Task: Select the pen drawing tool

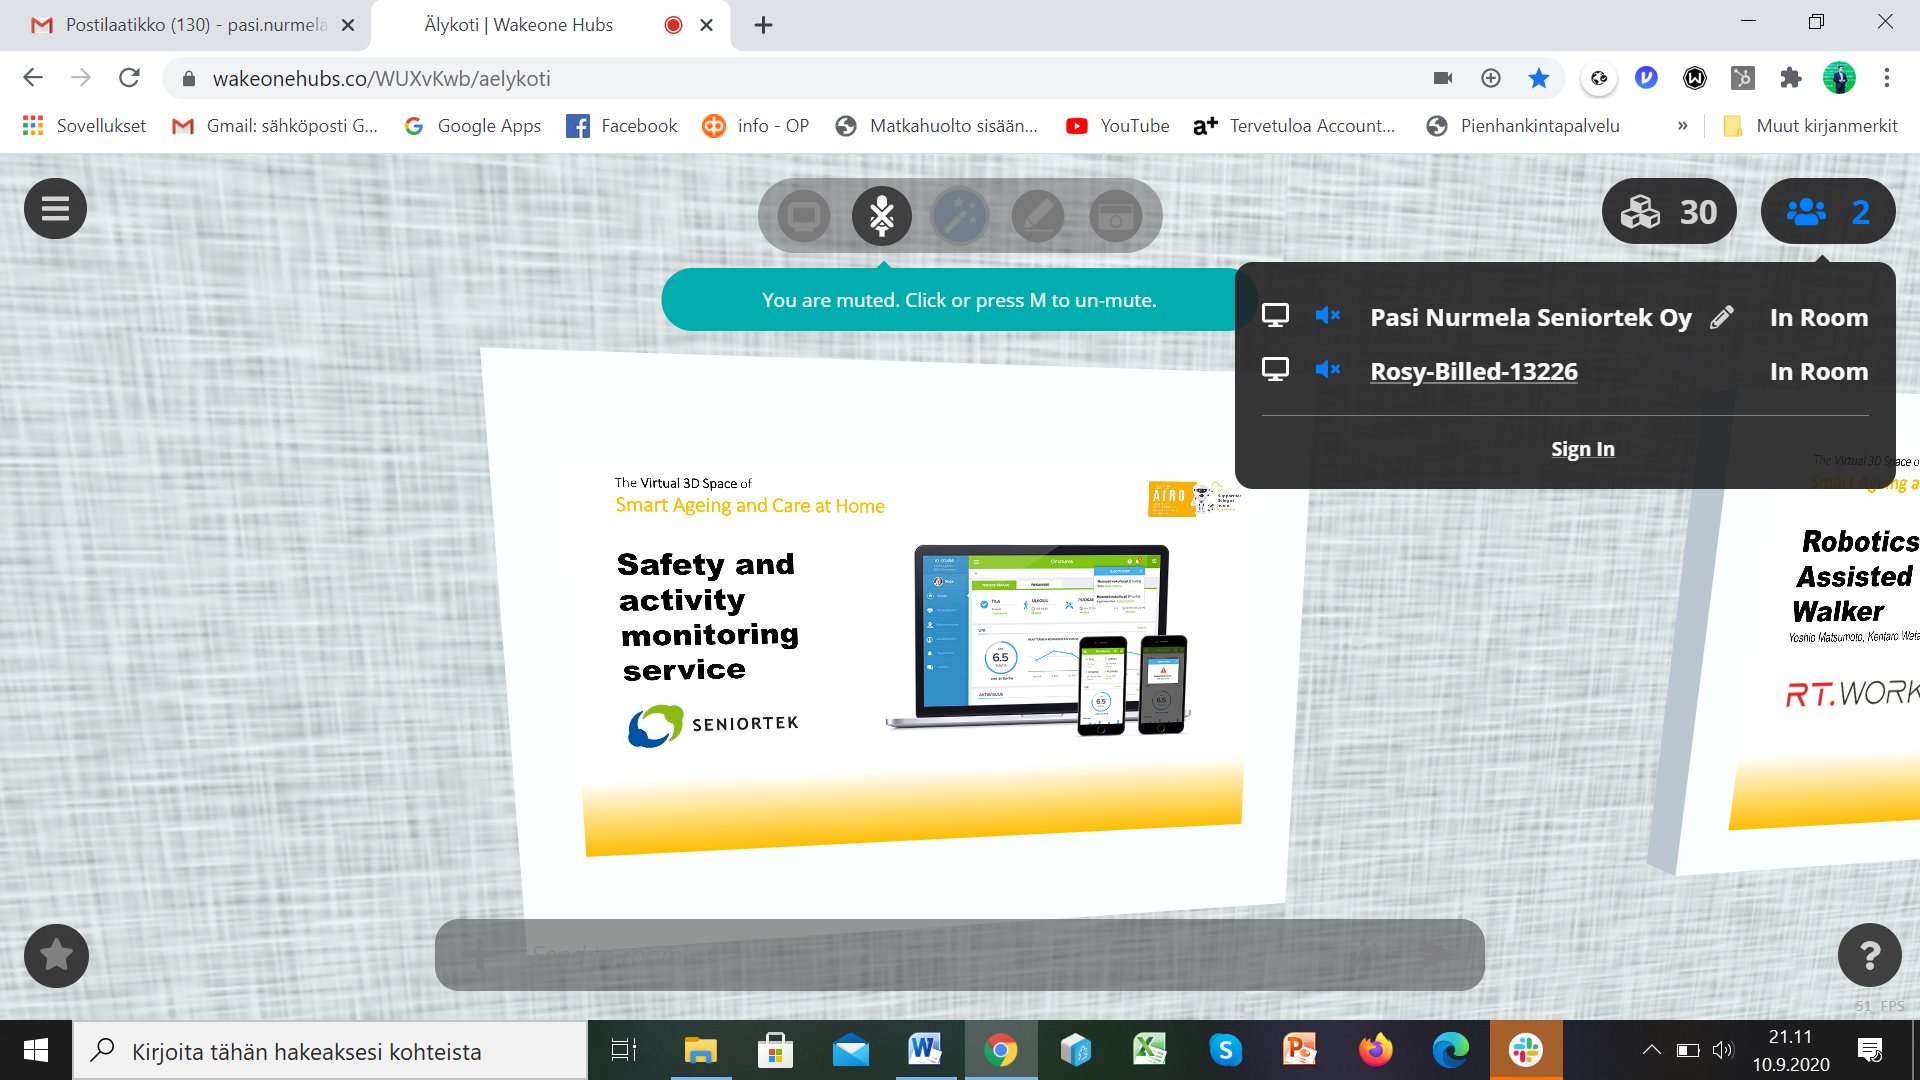Action: pyautogui.click(x=1038, y=215)
